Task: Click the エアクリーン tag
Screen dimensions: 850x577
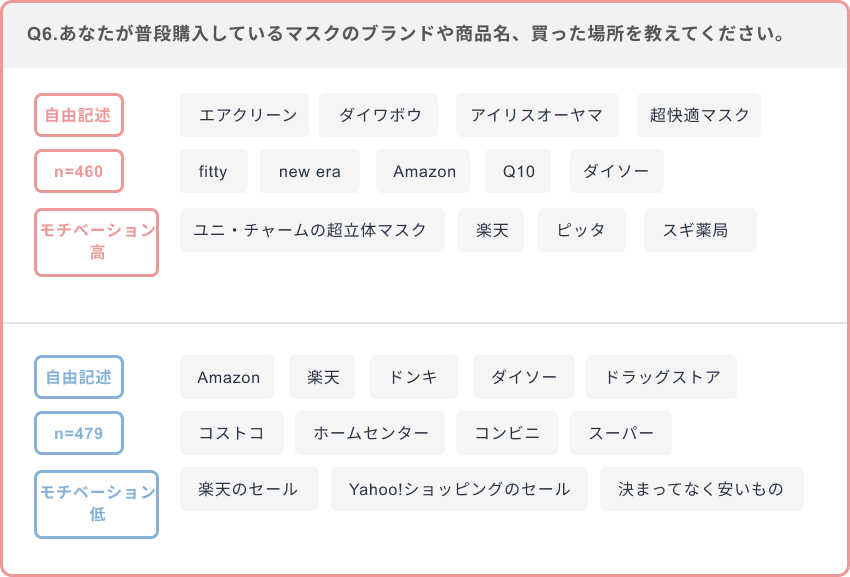Action: pos(244,115)
